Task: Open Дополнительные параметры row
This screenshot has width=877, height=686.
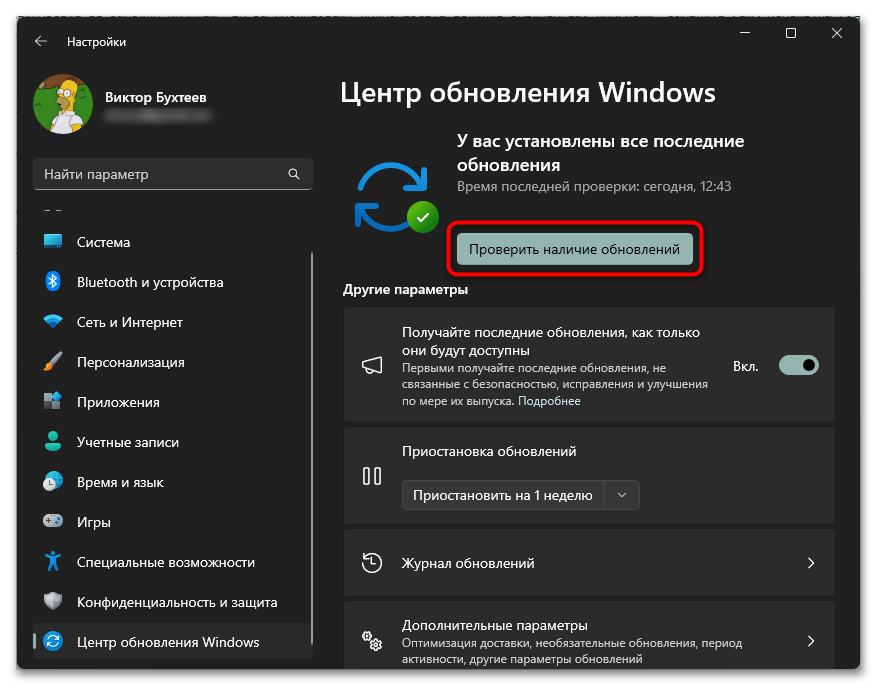Action: (x=590, y=636)
